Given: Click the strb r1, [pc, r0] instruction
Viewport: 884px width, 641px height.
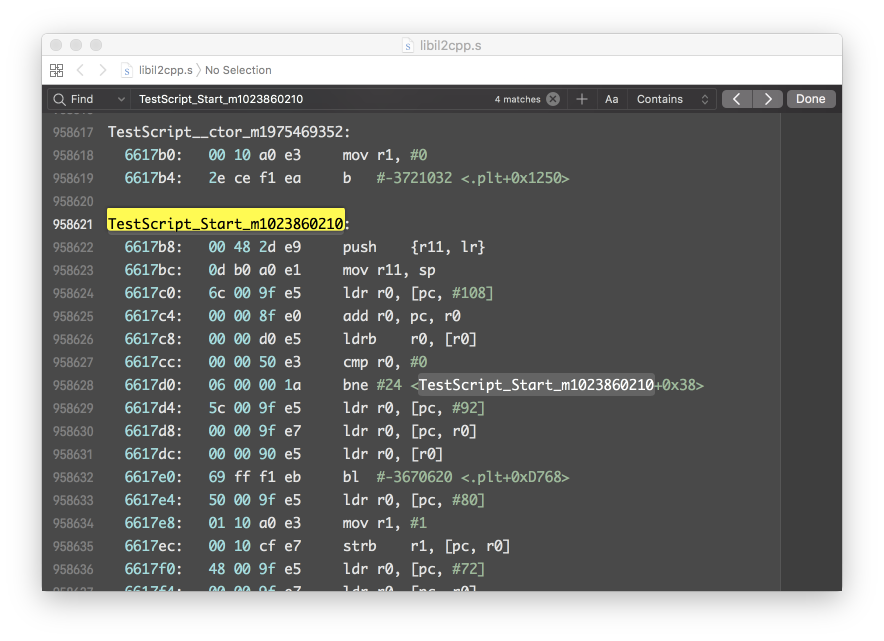Looking at the screenshot, I should [x=426, y=546].
